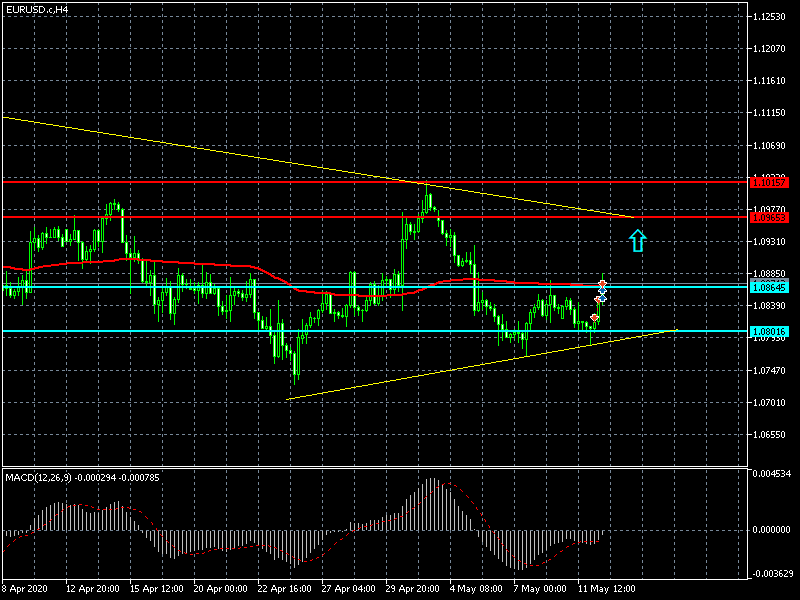Click the -0.003629 MACD scale value

coord(773,573)
